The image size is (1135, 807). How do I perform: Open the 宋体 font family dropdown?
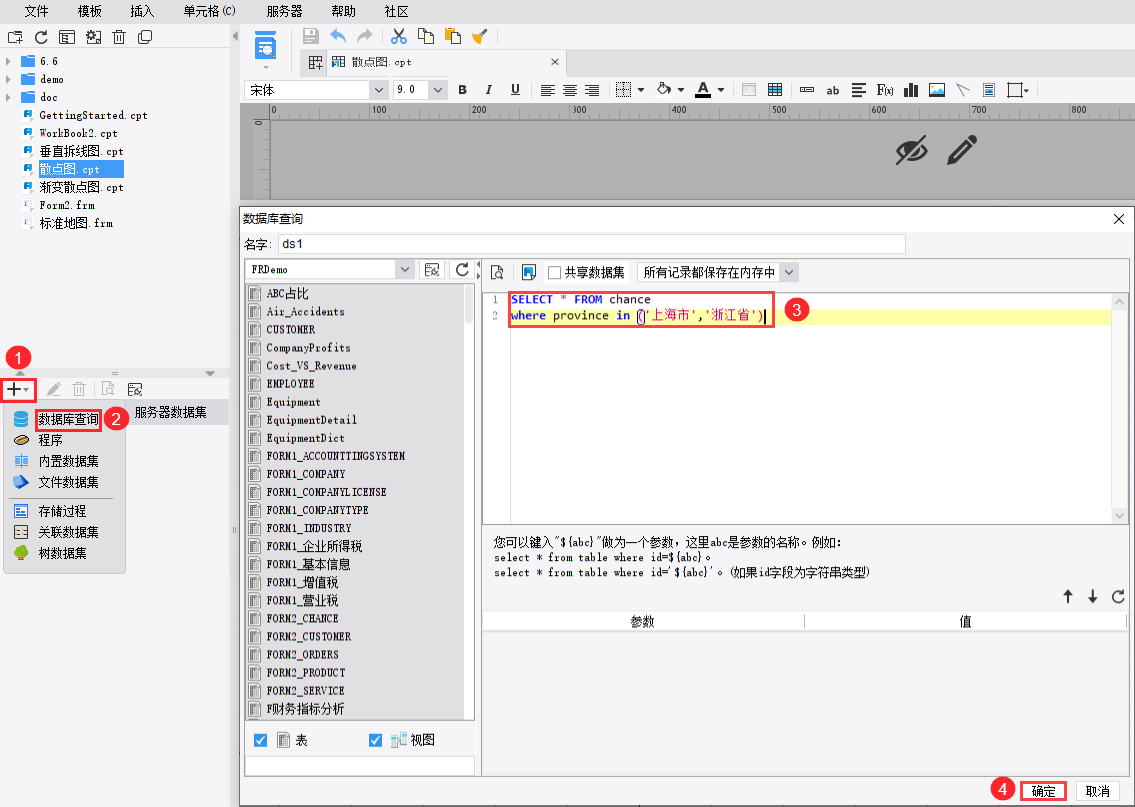point(378,90)
